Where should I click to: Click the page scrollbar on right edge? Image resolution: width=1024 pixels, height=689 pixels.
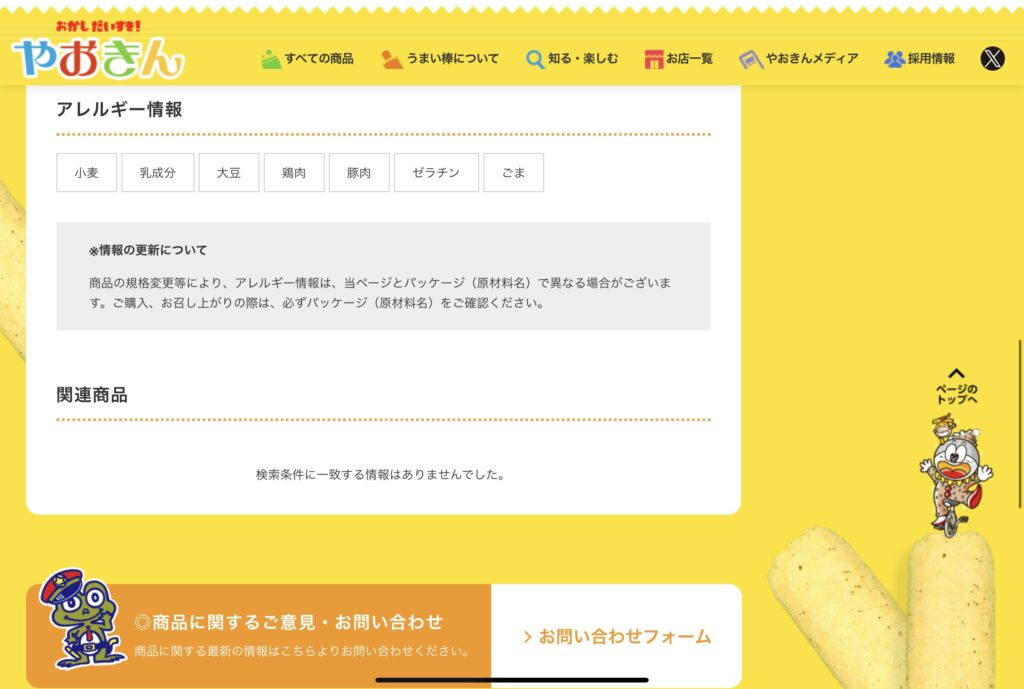coord(1020,400)
